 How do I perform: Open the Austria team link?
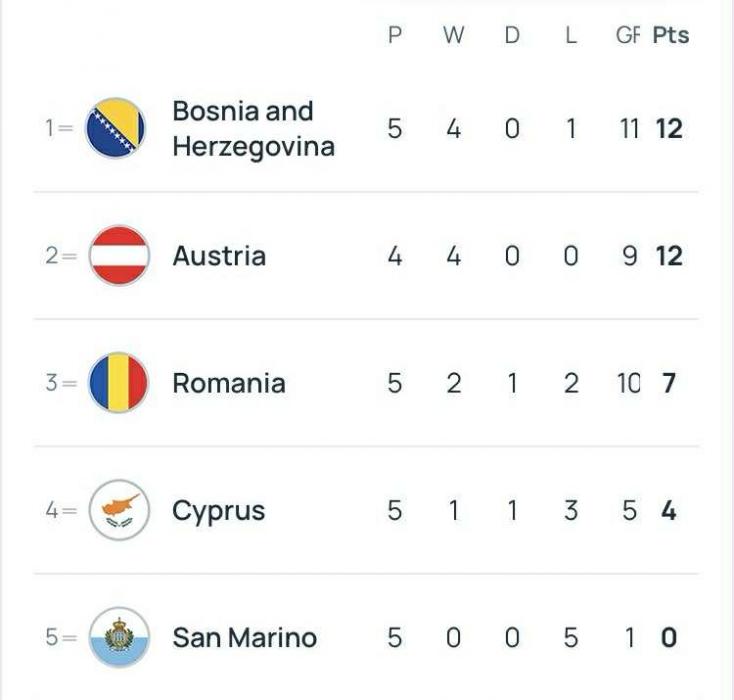tap(219, 256)
